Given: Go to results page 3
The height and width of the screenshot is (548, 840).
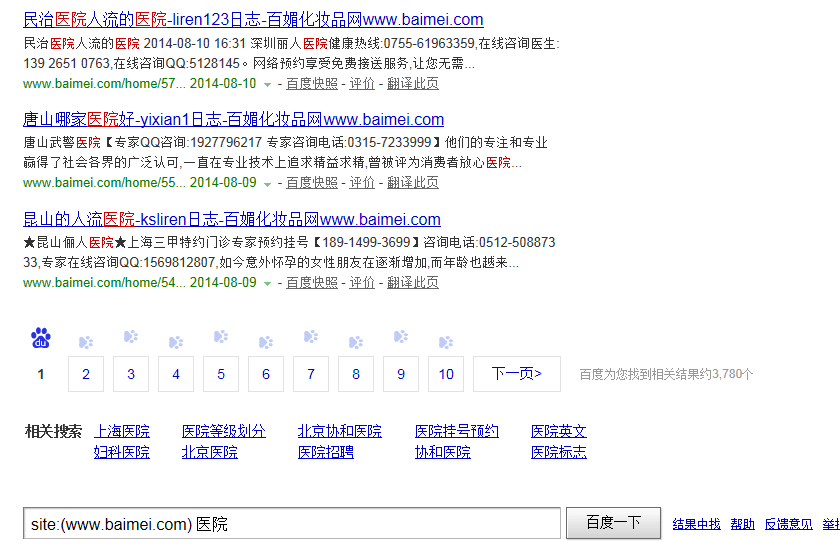Looking at the screenshot, I should (131, 374).
